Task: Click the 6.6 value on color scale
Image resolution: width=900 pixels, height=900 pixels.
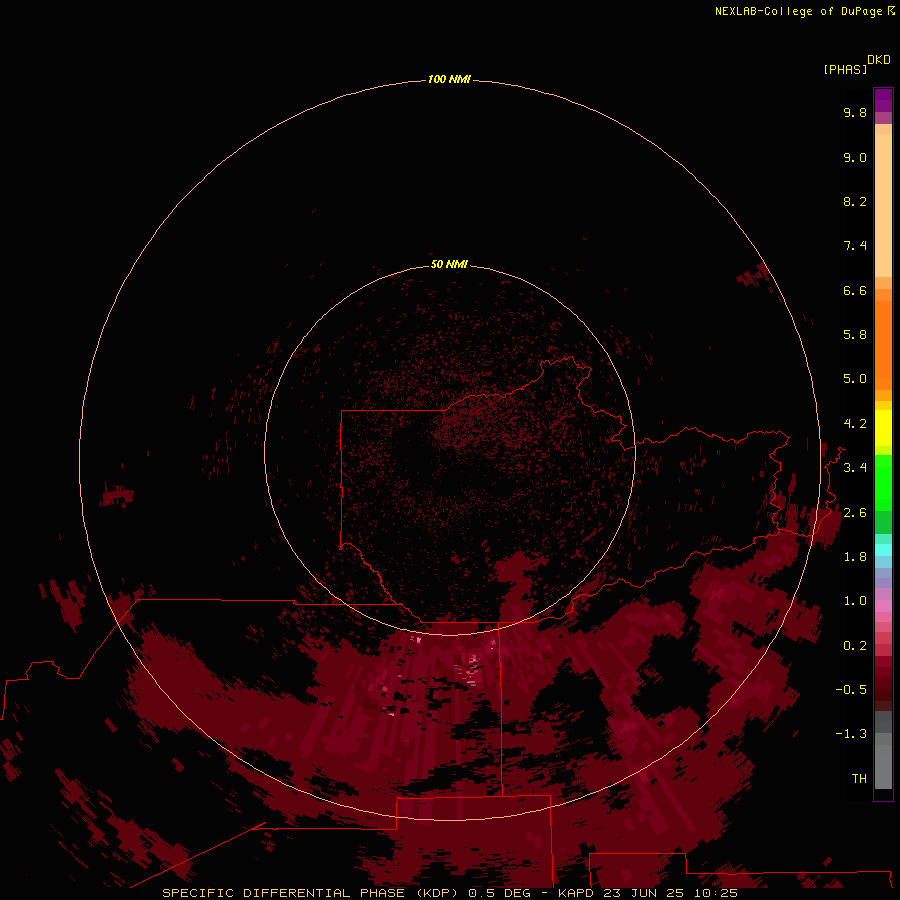Action: coord(855,290)
